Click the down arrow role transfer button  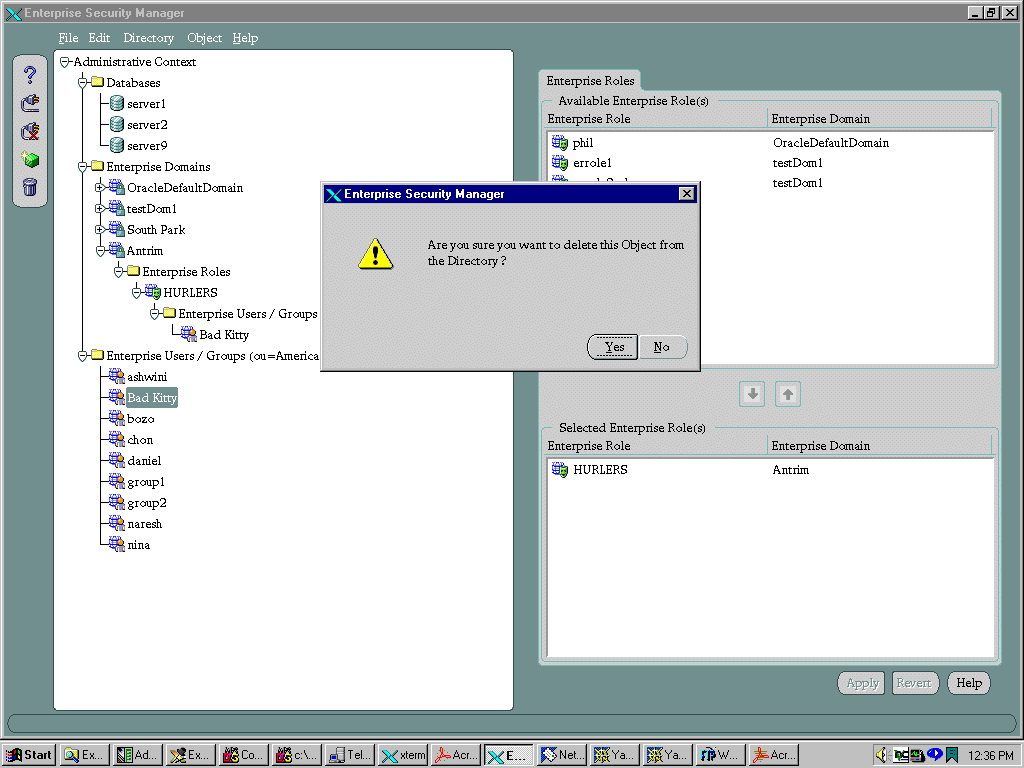[753, 395]
